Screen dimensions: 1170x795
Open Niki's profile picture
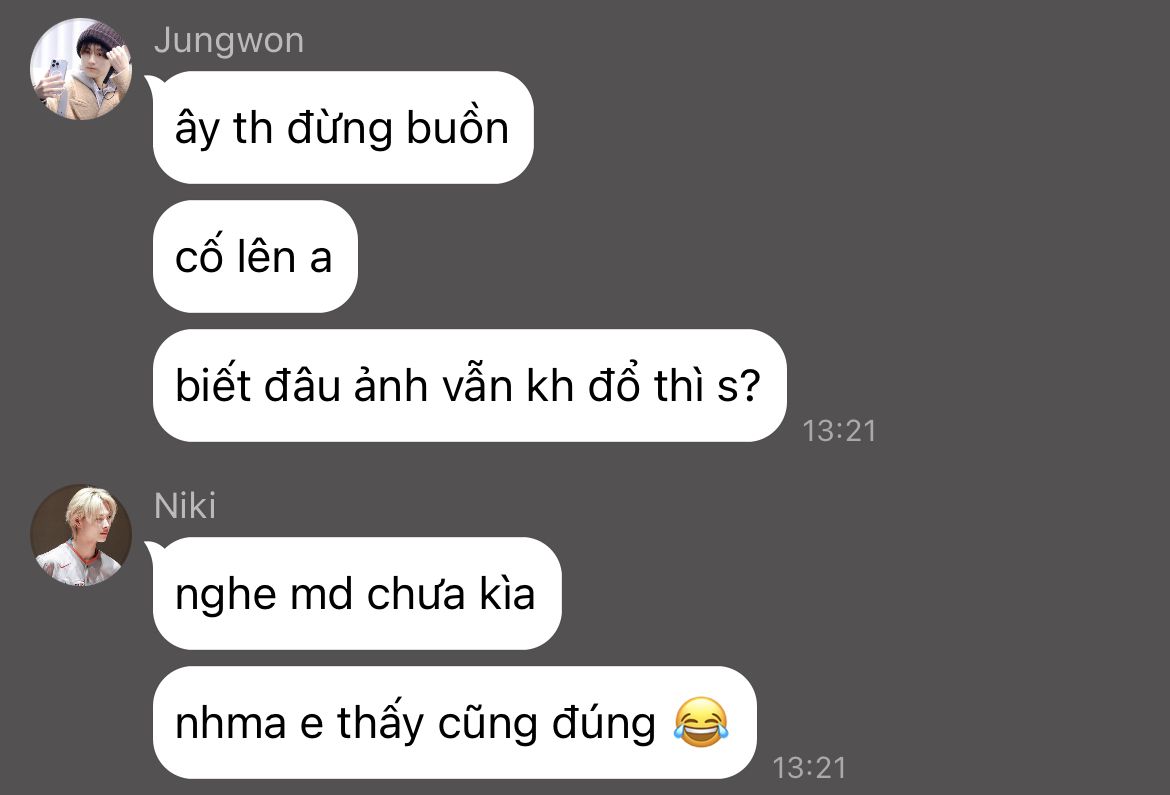coord(81,534)
